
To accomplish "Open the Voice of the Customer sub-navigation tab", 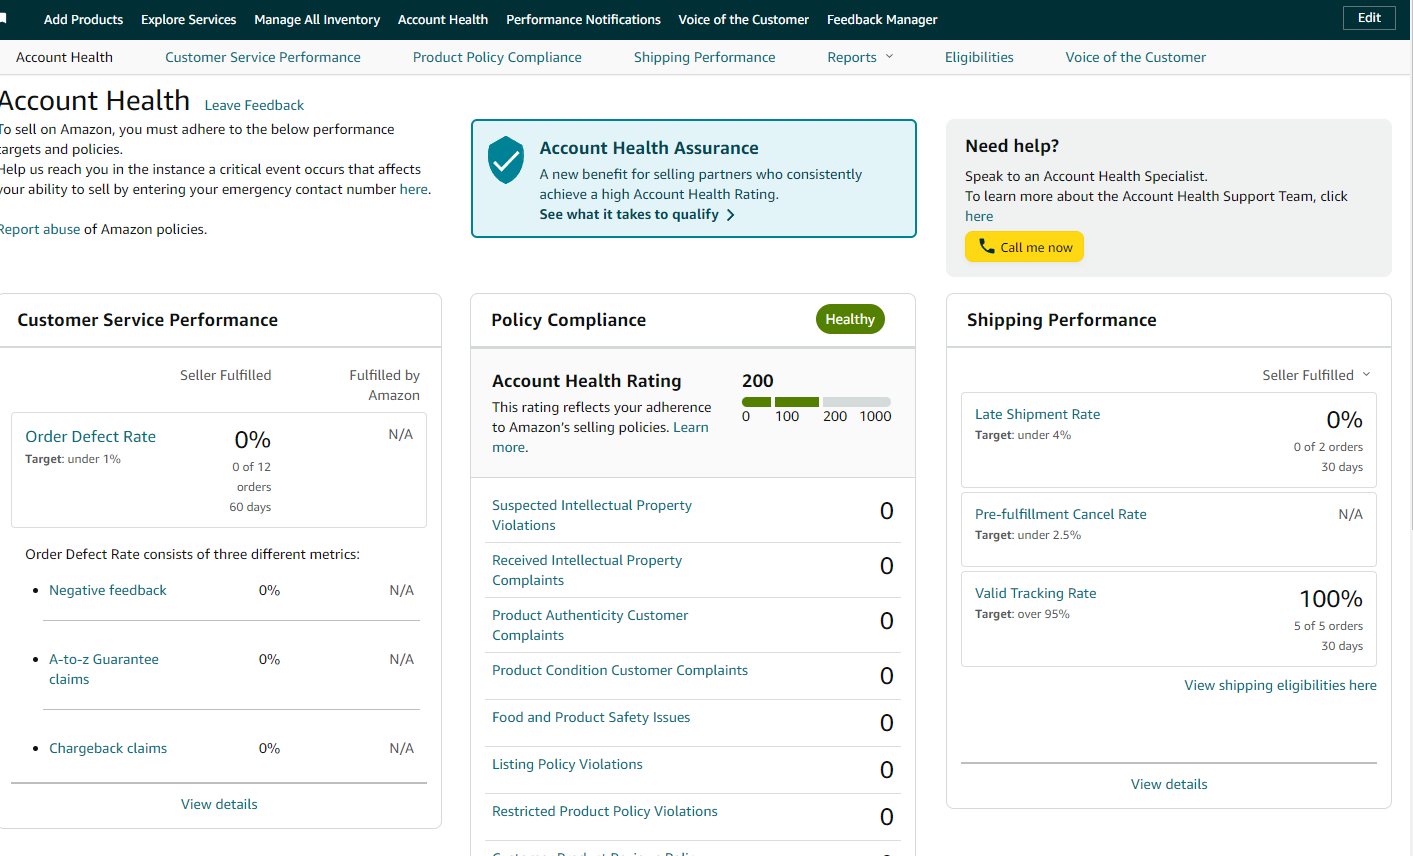I will tap(1136, 57).
